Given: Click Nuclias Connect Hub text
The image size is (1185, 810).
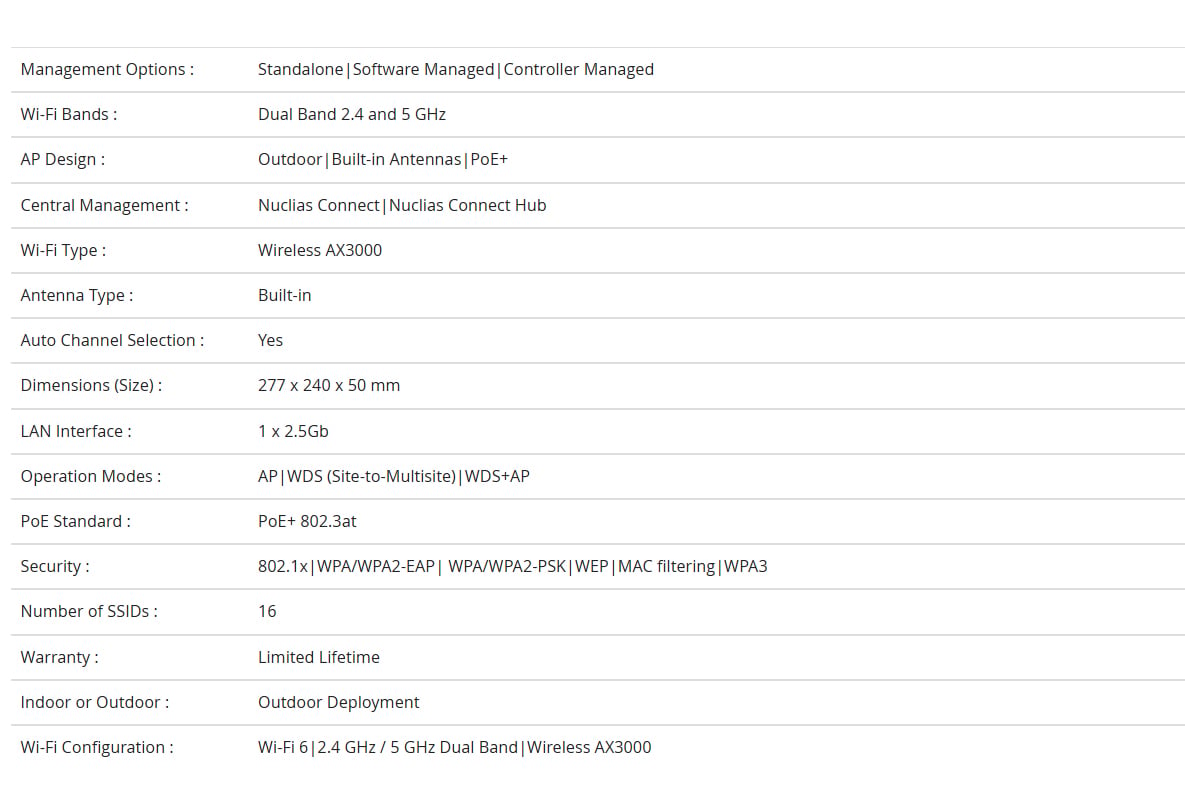Looking at the screenshot, I should pos(467,206).
